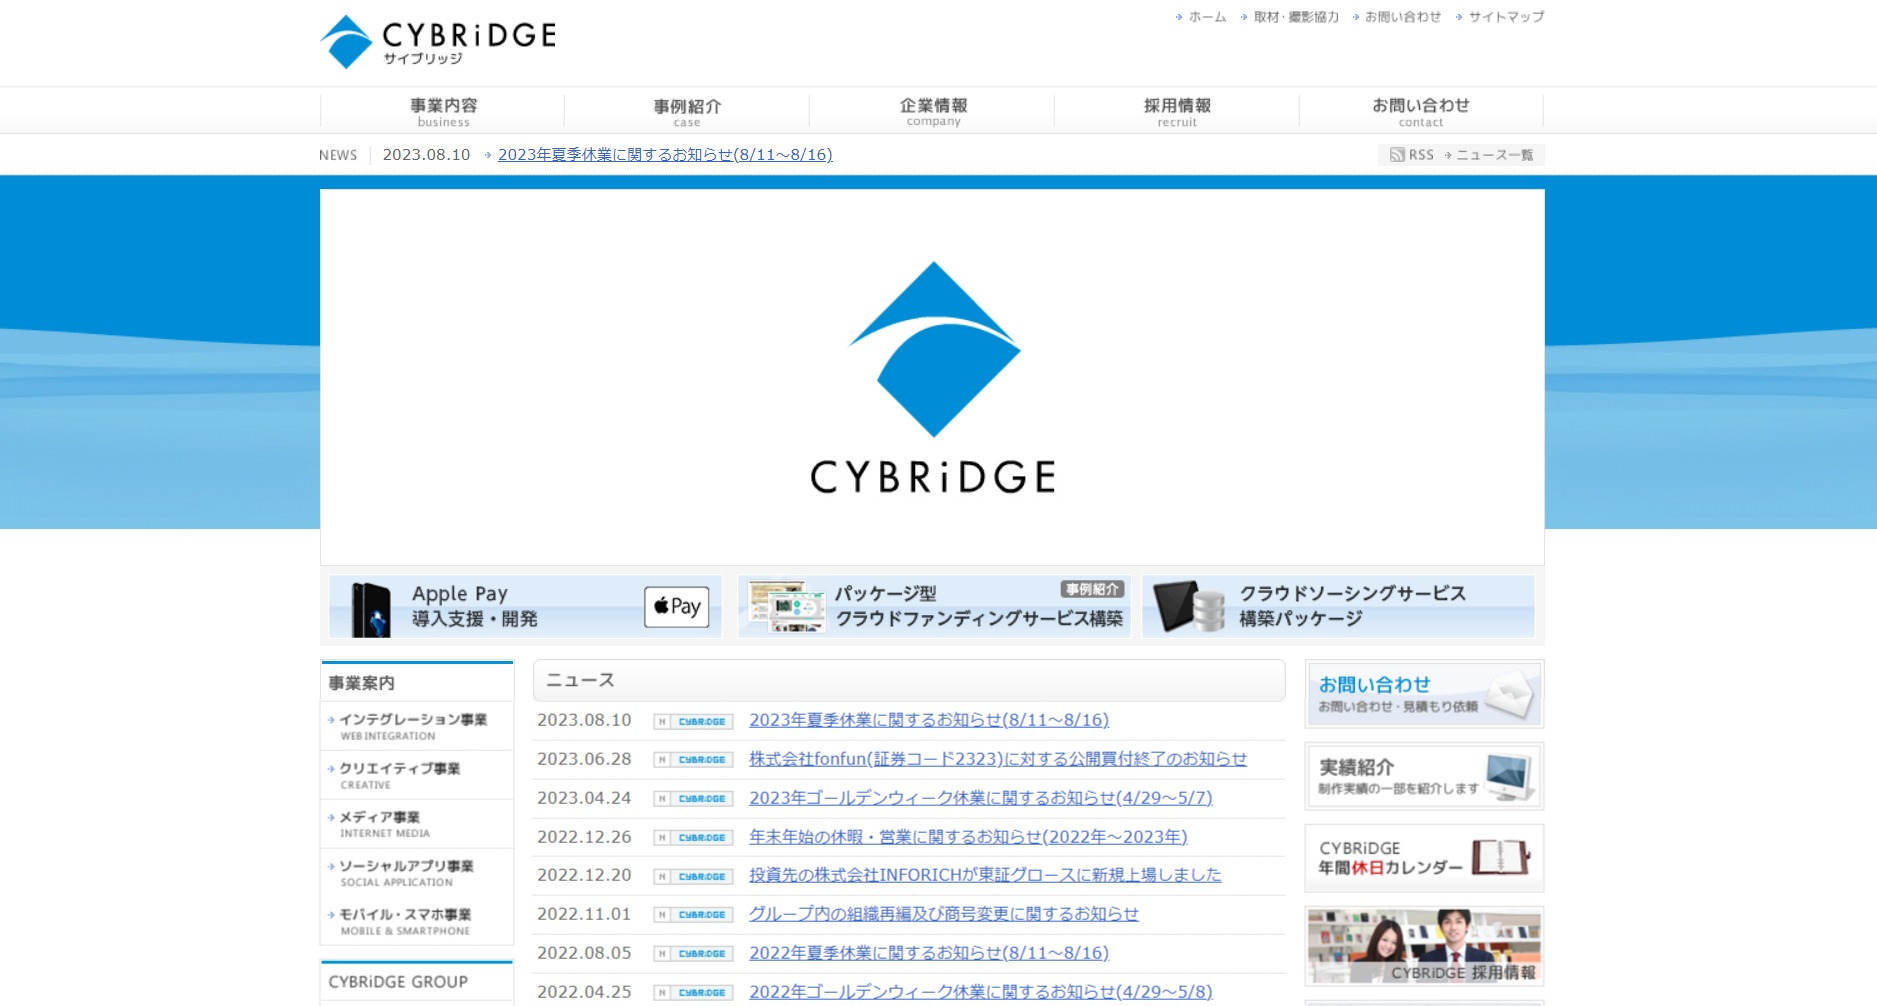1877x1006 pixels.
Task: Click the envelope icon in お問い合わせ box
Action: (1511, 694)
